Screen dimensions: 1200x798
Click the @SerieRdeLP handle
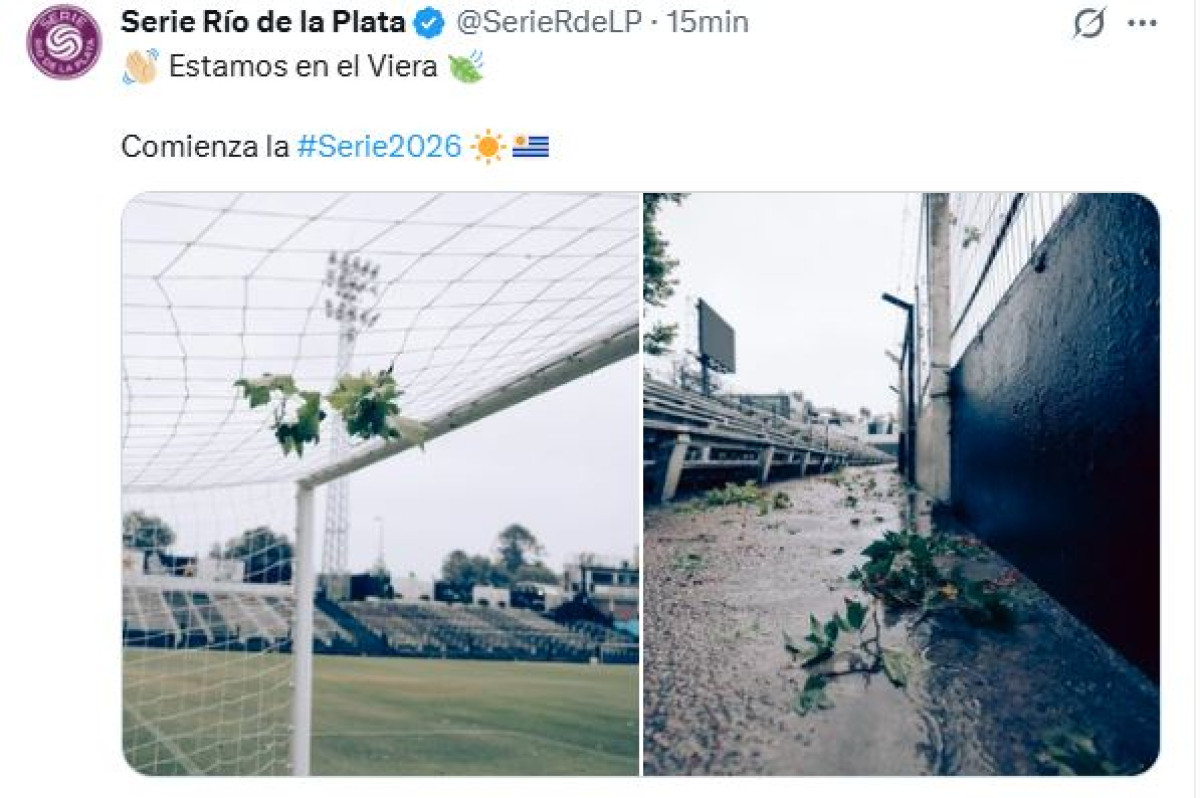pyautogui.click(x=548, y=22)
